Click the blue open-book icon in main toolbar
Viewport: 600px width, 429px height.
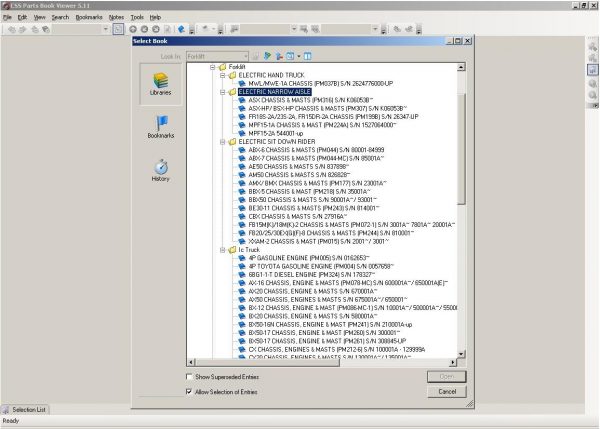coord(181,29)
